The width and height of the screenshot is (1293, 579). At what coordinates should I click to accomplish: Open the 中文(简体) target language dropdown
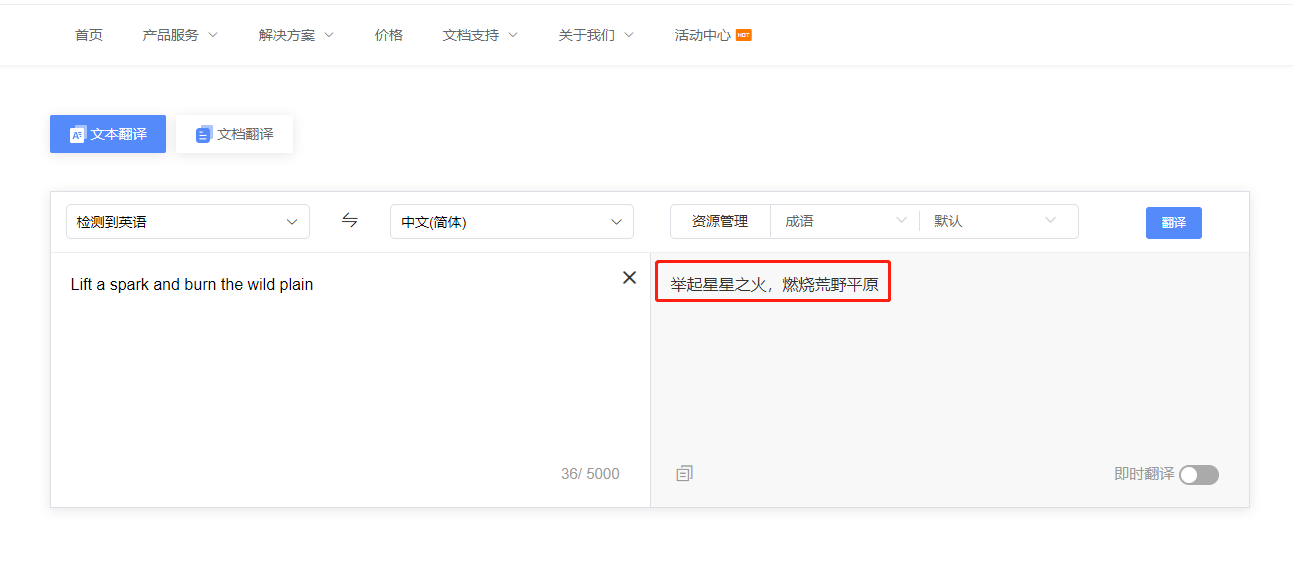pos(511,222)
